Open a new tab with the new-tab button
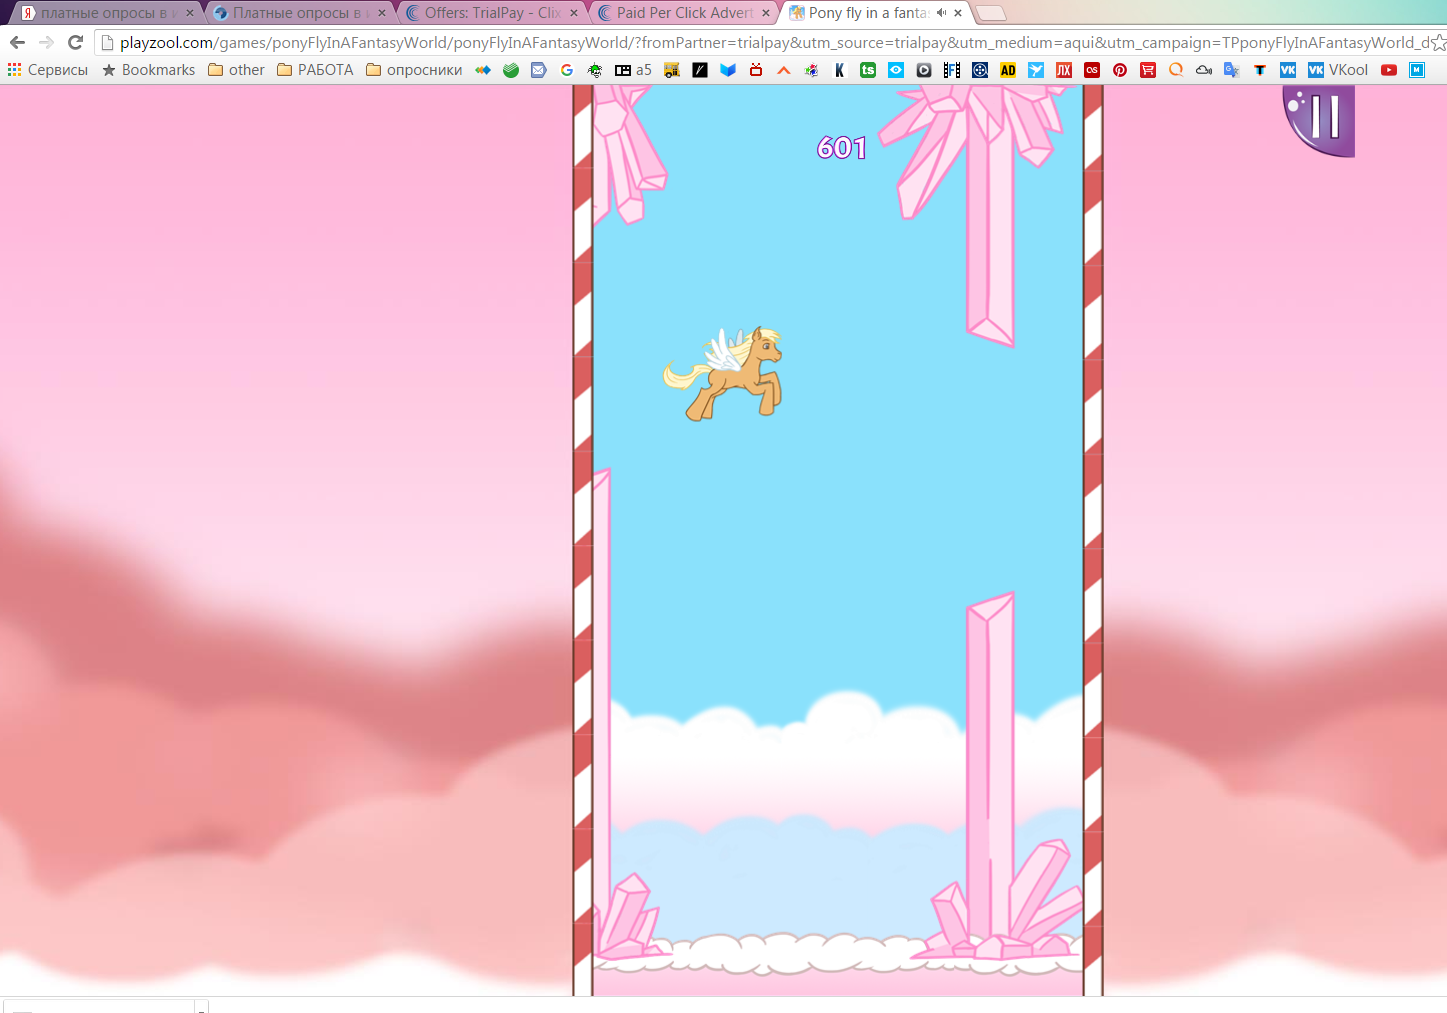Viewport: 1447px width, 1013px height. click(990, 13)
